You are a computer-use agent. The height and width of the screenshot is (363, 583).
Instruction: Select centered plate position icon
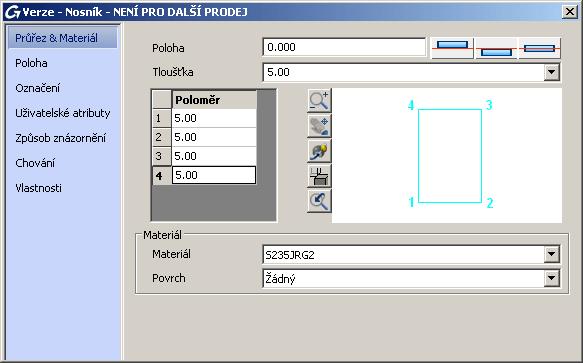click(x=539, y=48)
